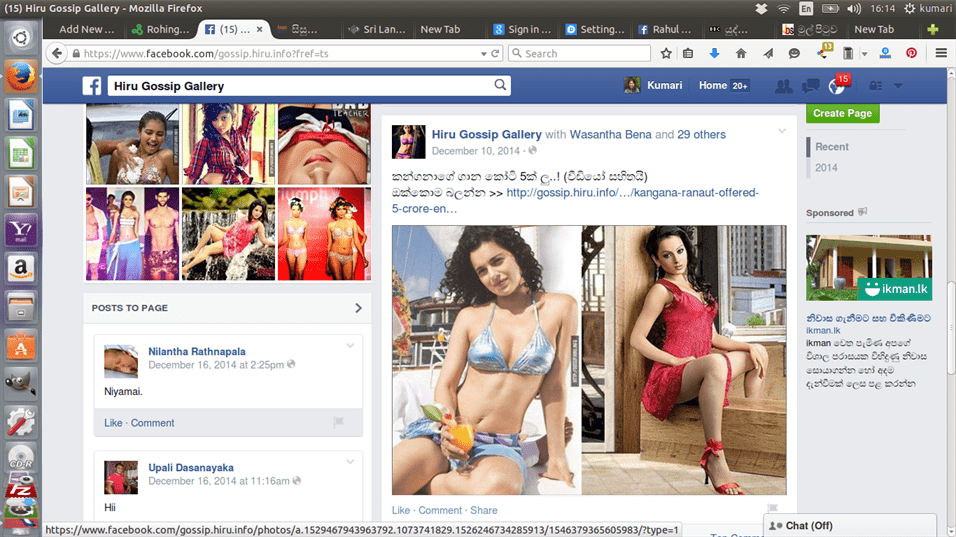Switch to the Rahul ... tab

pyautogui.click(x=665, y=29)
